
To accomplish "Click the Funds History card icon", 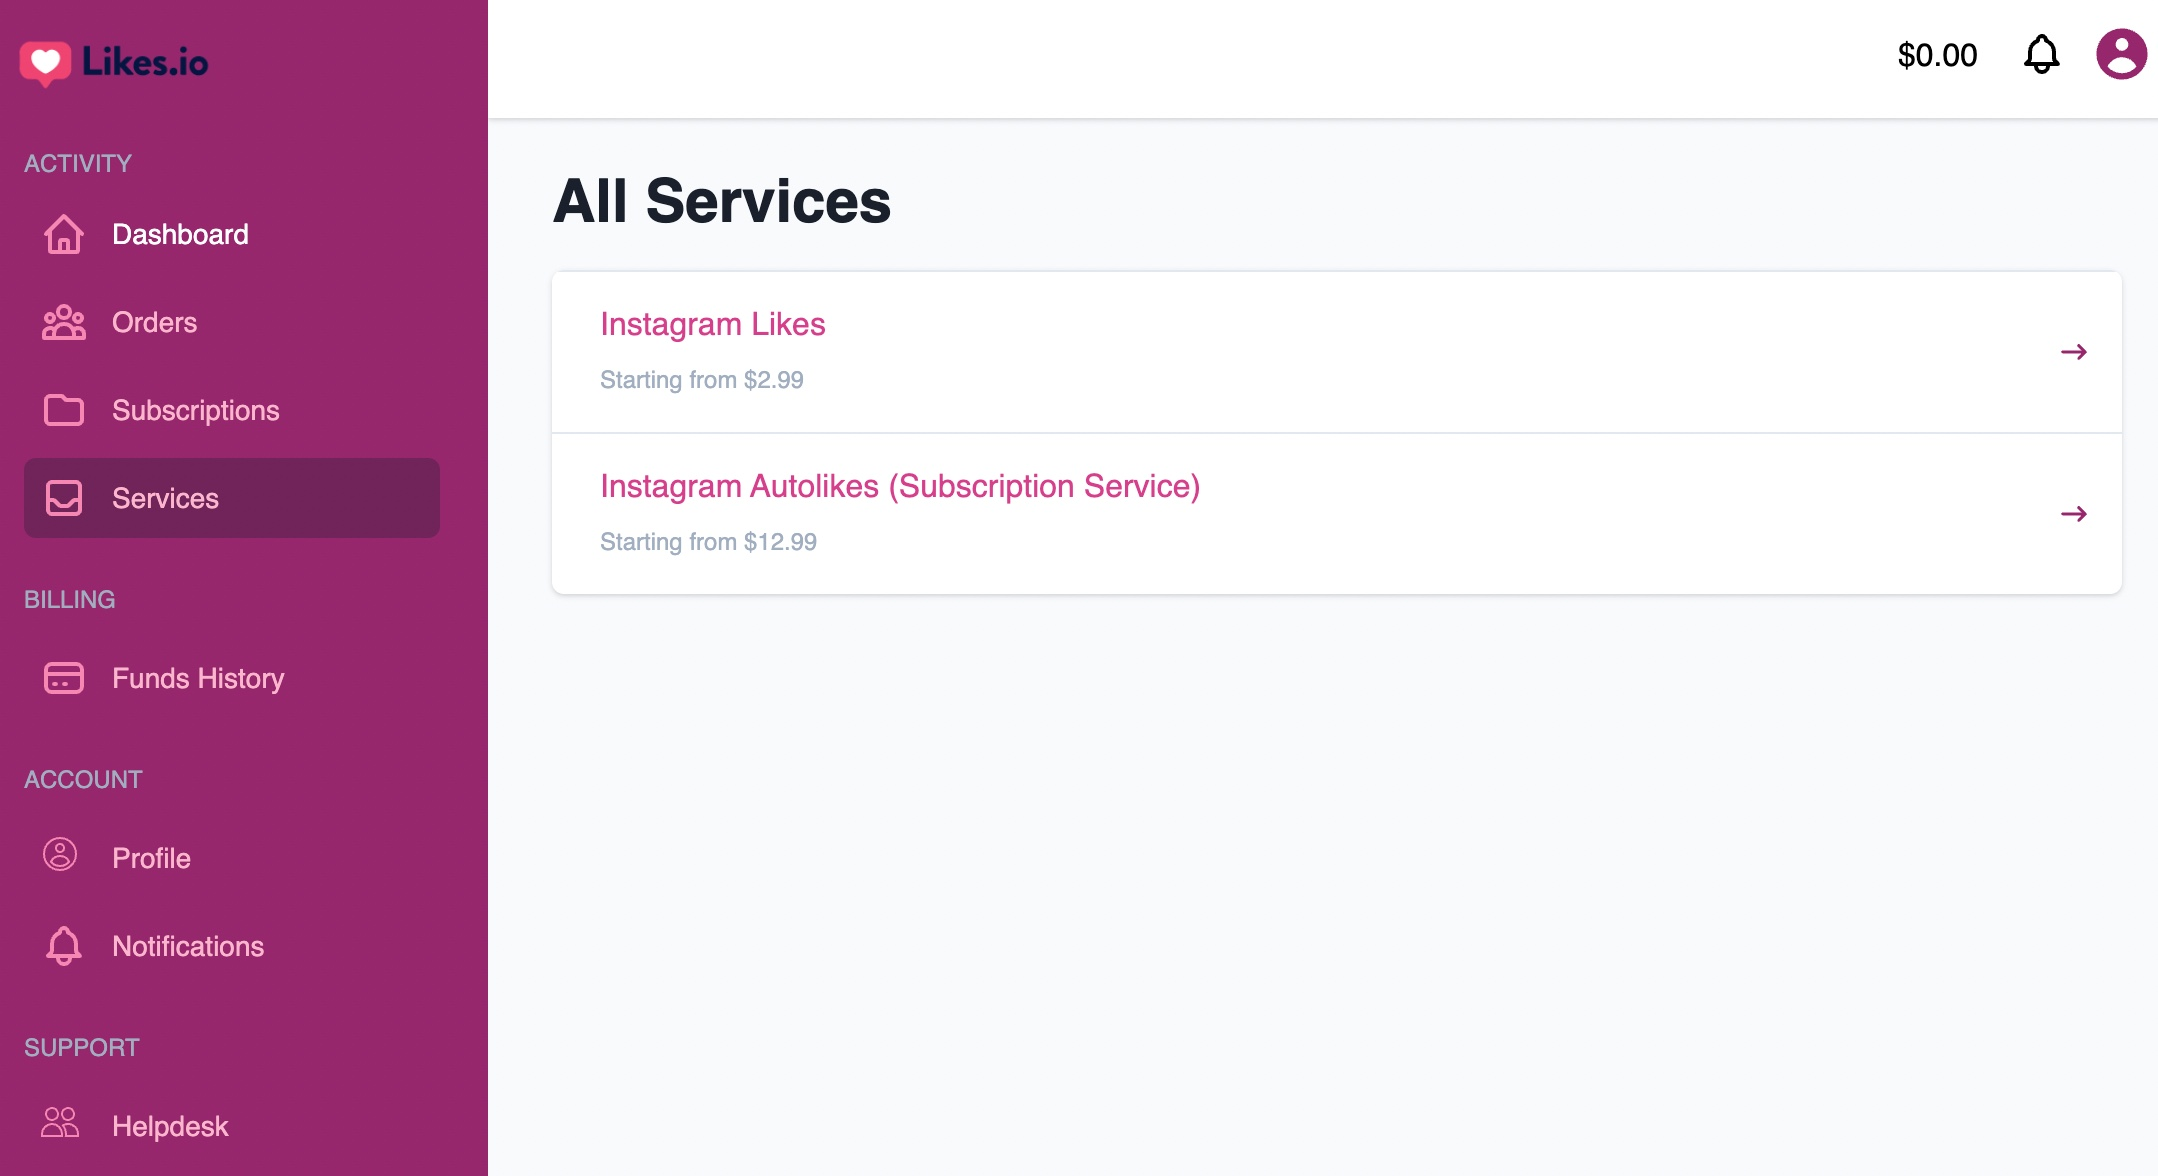I will click(64, 678).
